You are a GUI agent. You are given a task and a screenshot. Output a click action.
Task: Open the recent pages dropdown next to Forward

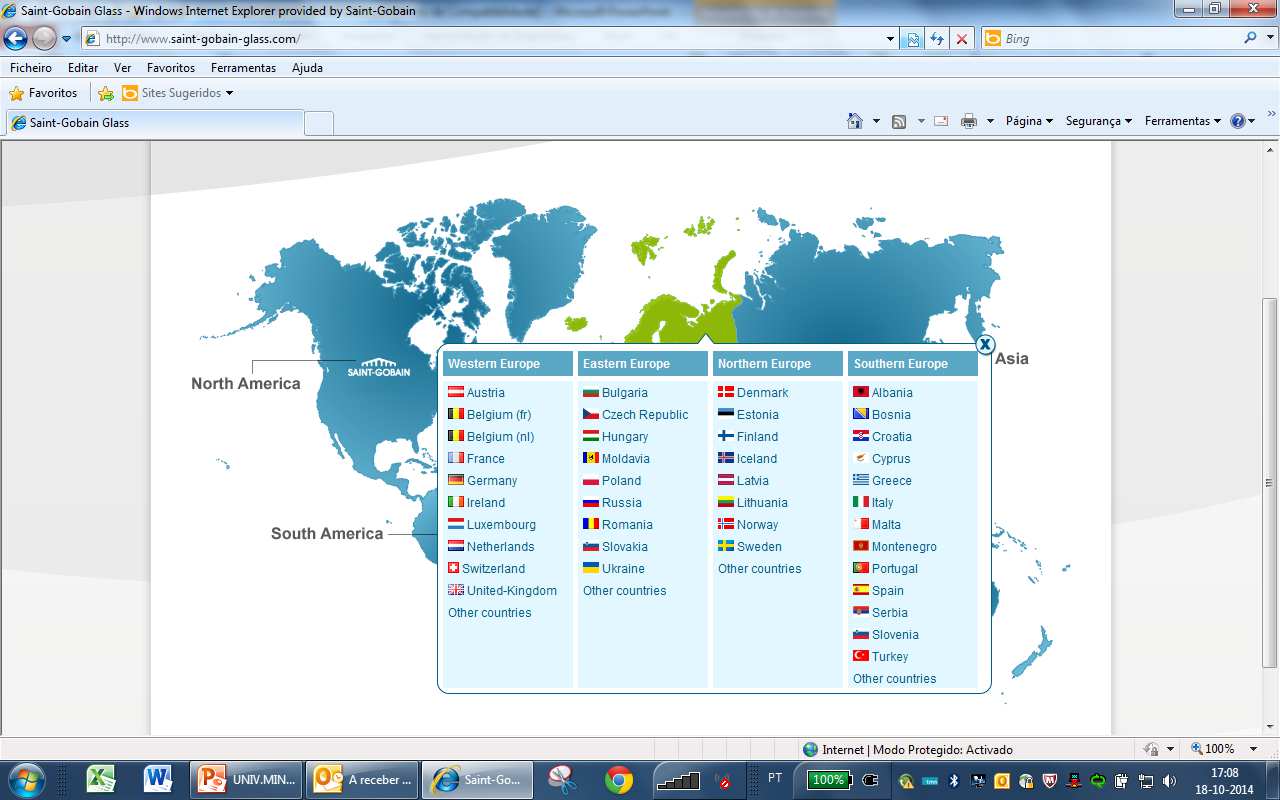pyautogui.click(x=66, y=39)
